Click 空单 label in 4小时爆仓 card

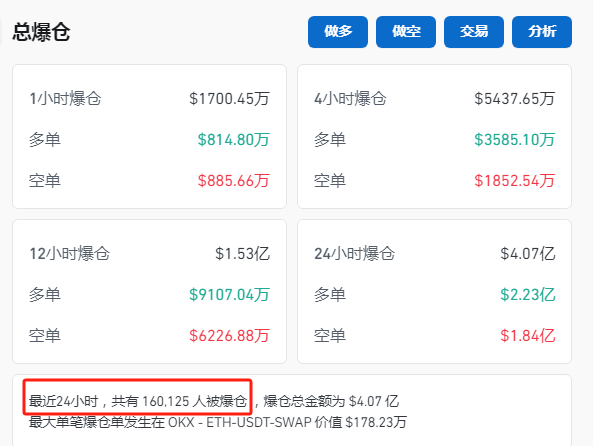(x=330, y=180)
